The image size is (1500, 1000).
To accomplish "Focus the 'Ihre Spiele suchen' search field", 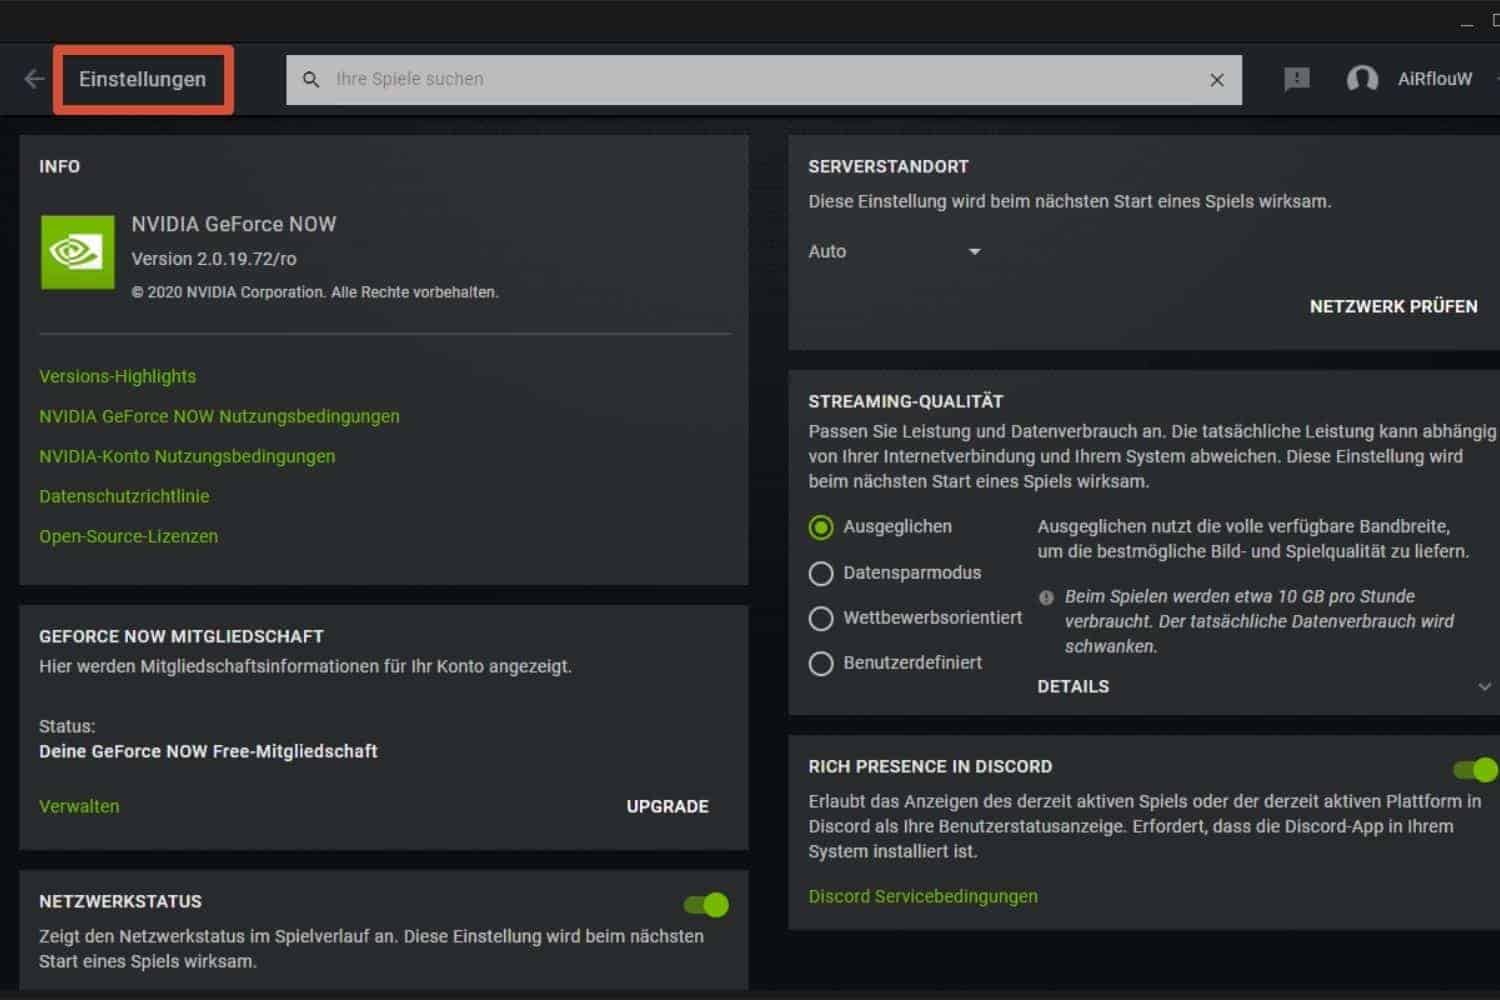I will tap(764, 80).
